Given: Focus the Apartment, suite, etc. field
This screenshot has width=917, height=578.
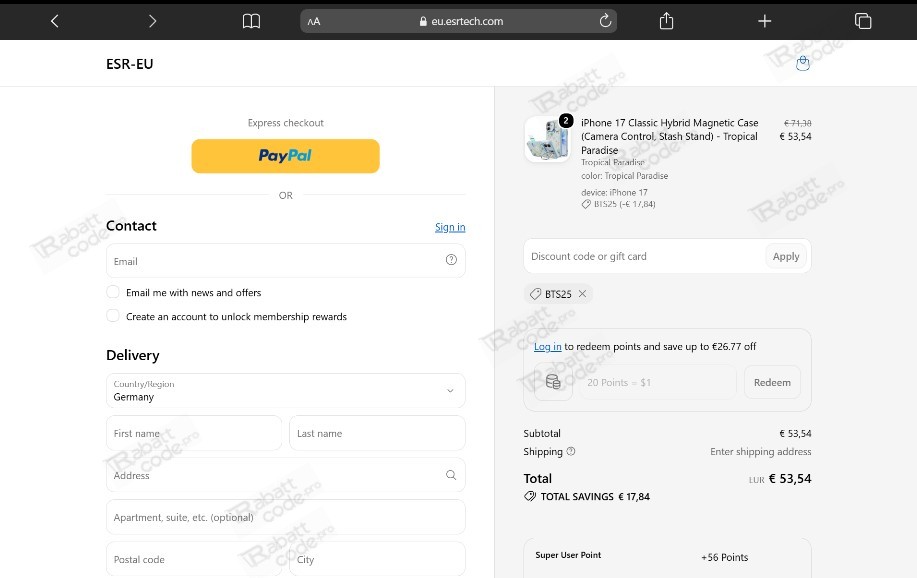Looking at the screenshot, I should (285, 517).
